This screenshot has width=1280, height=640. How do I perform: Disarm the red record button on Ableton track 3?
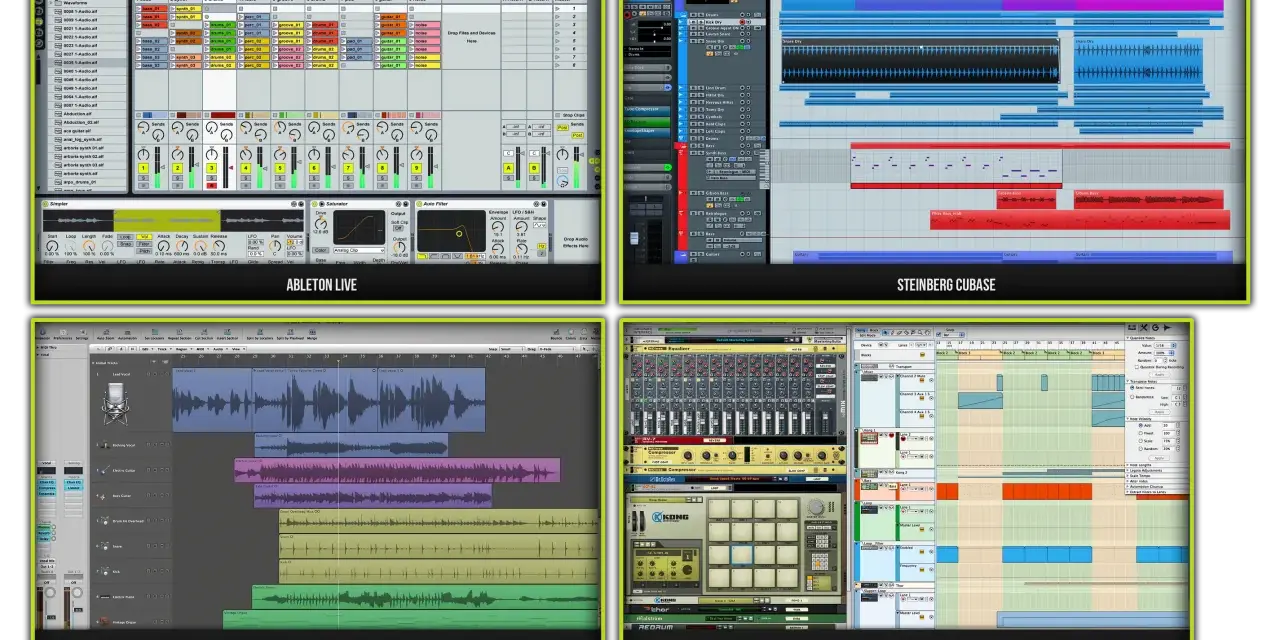click(x=212, y=185)
